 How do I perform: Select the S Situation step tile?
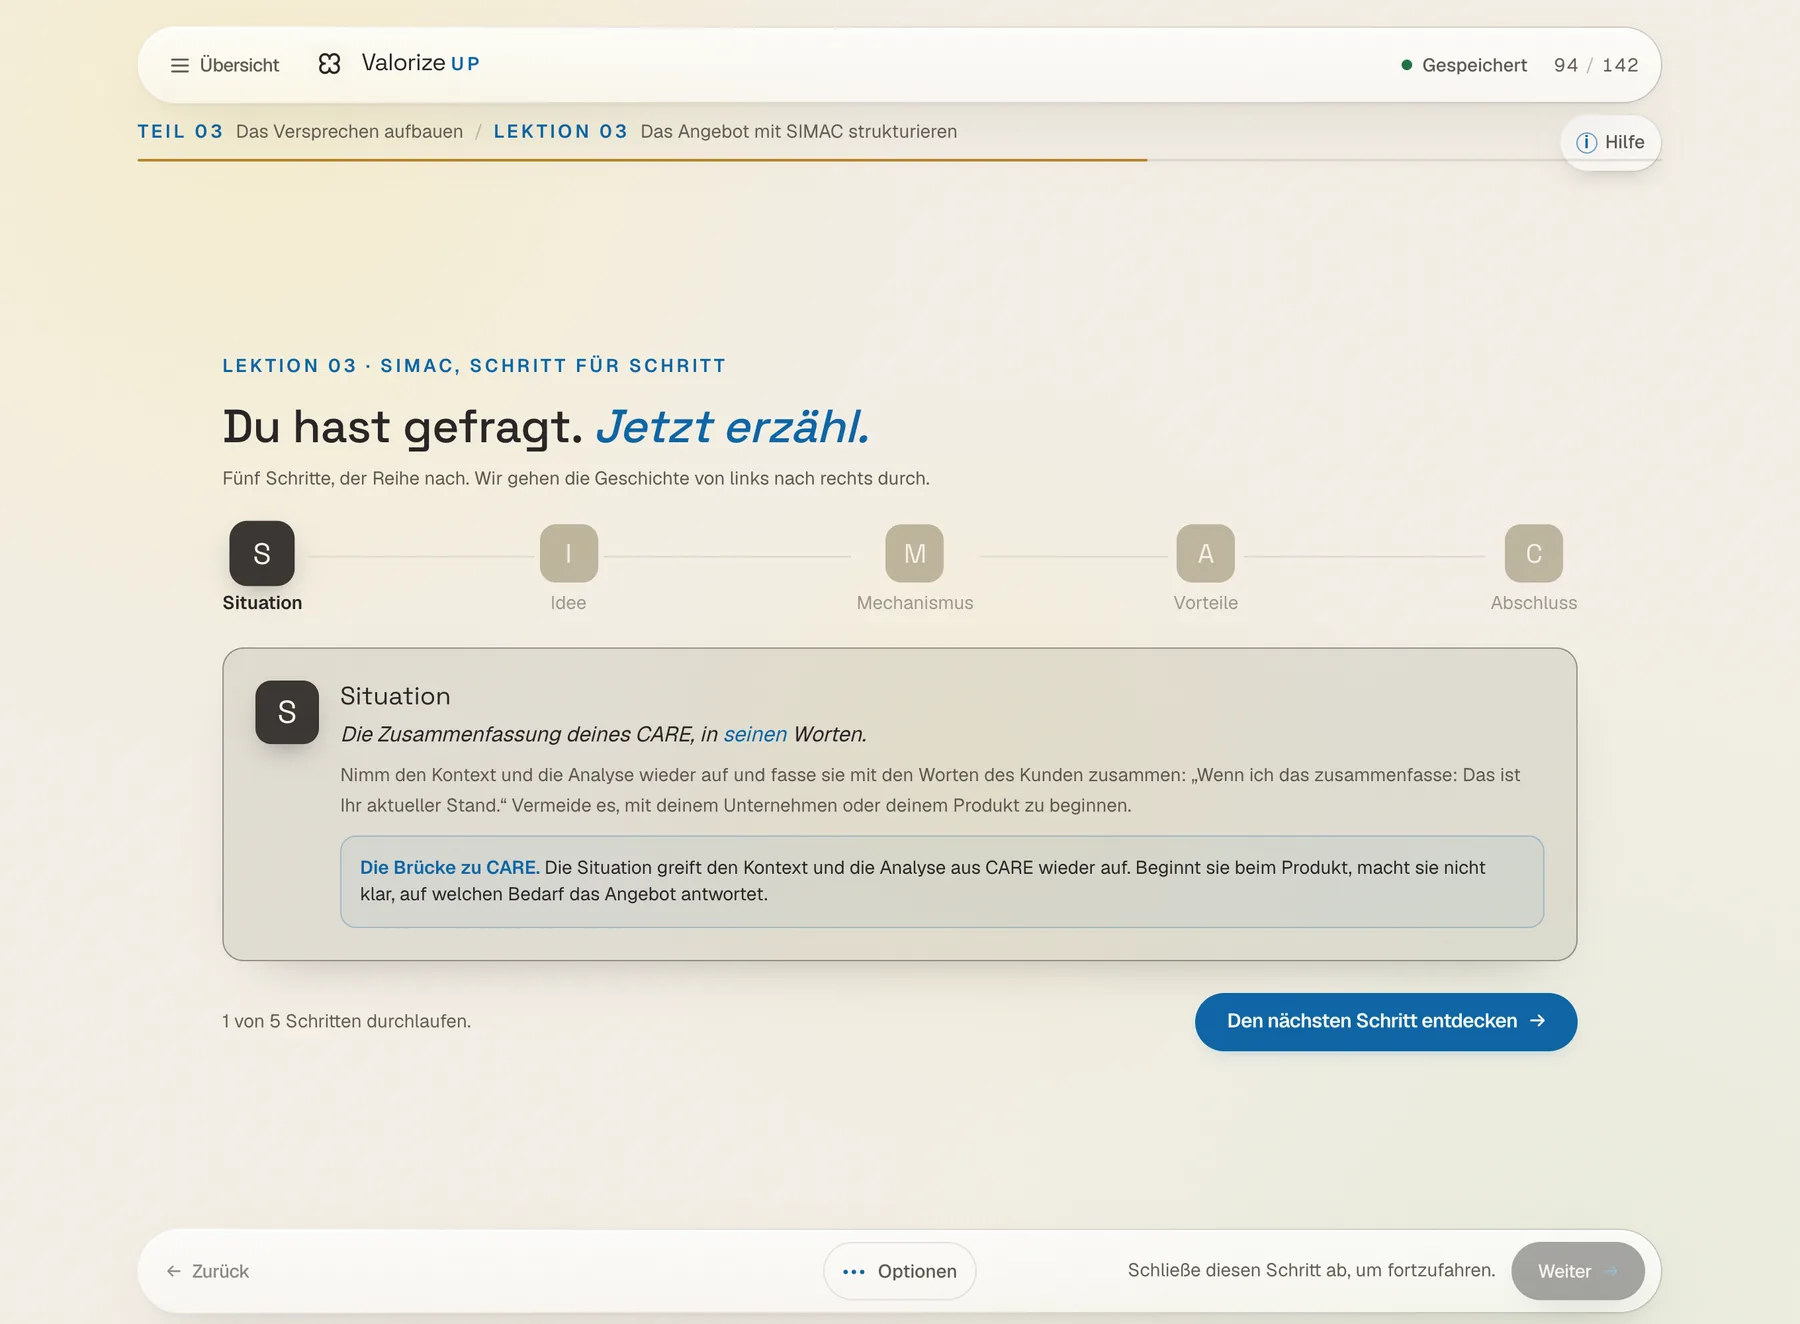pyautogui.click(x=262, y=553)
